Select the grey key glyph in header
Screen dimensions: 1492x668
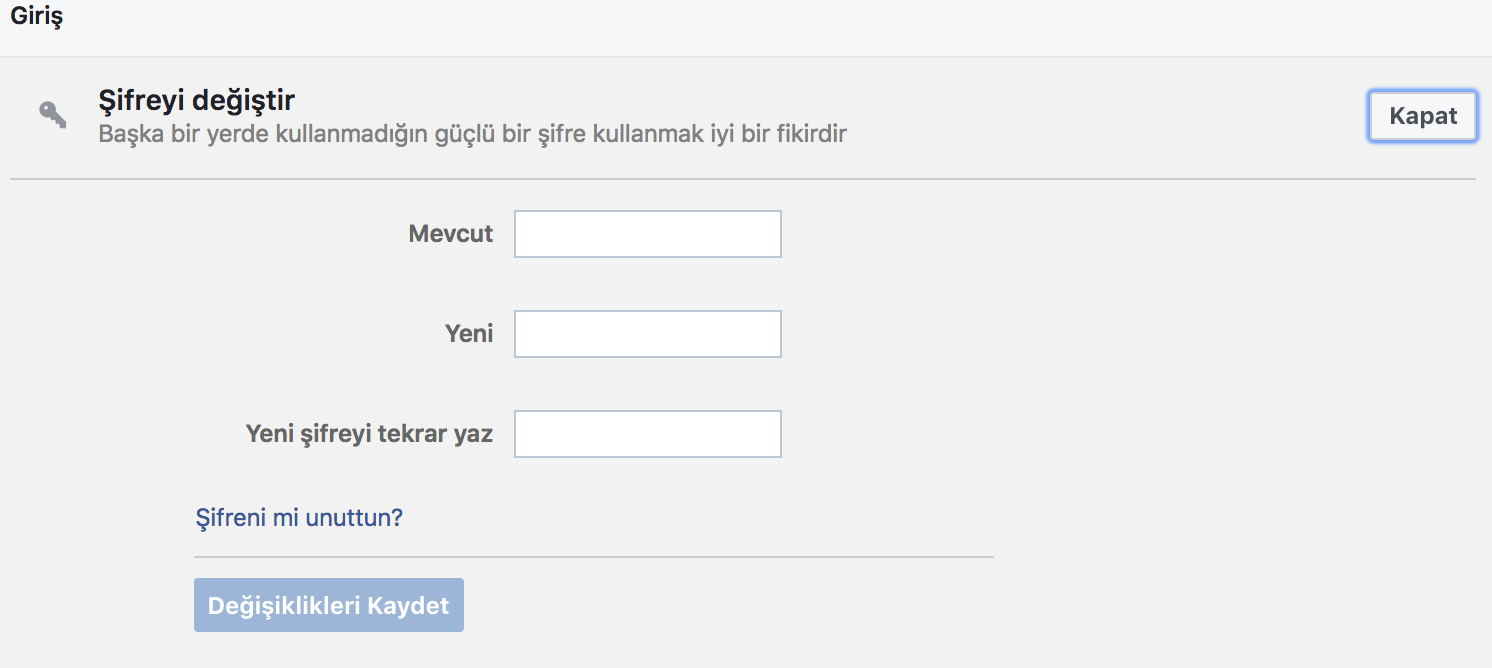tap(53, 115)
